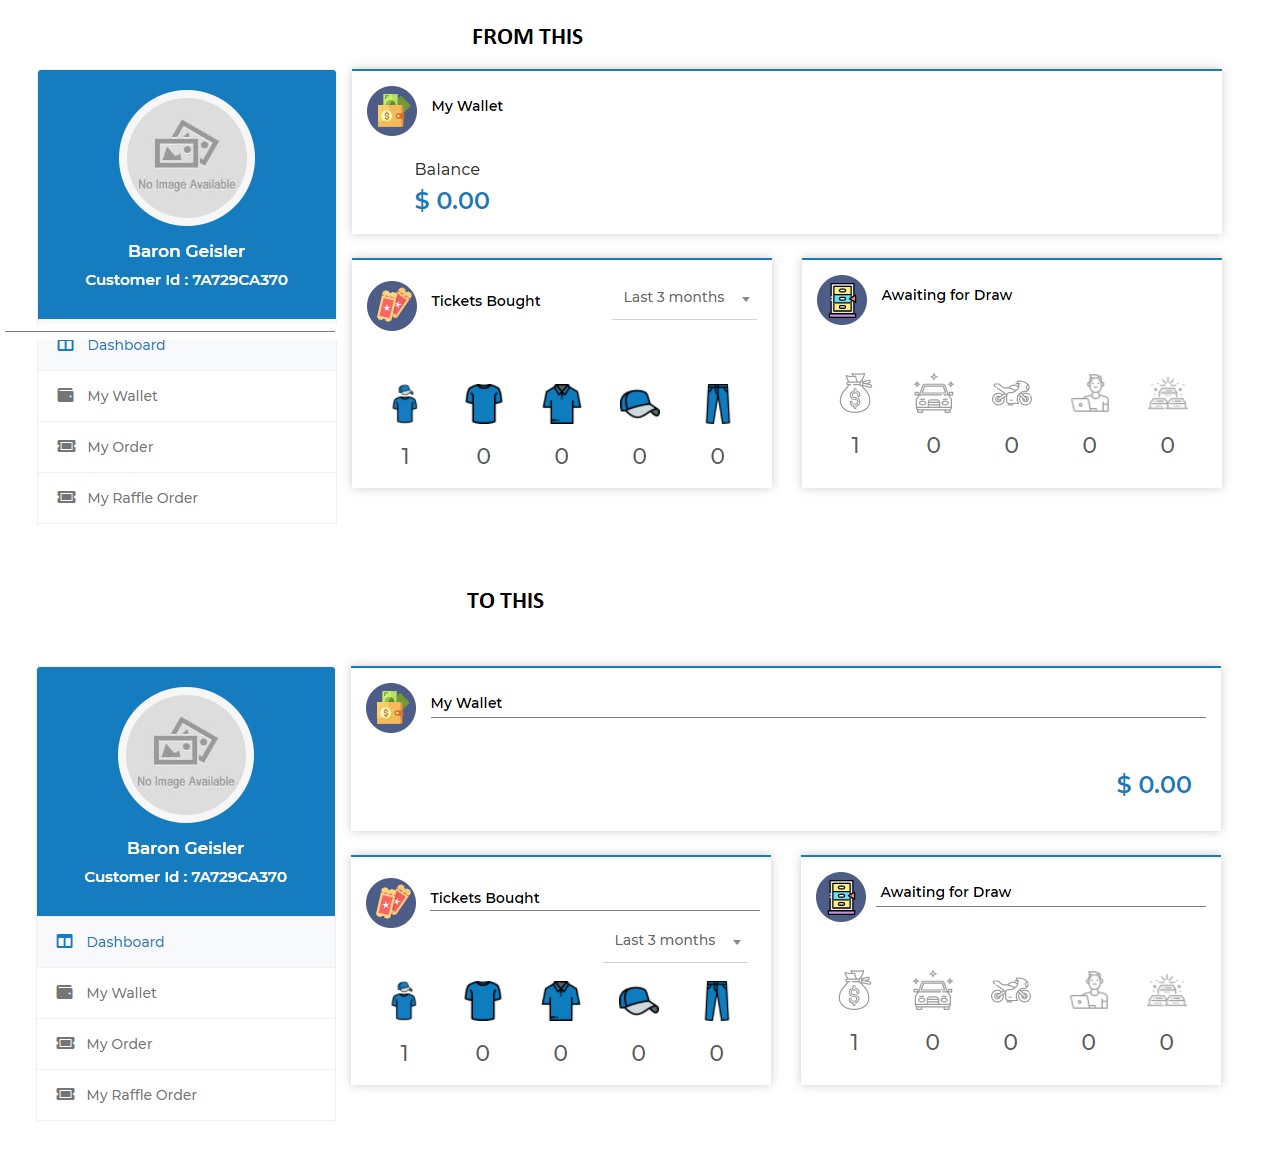Click the gold bars icon in bottom Awaiting for Draw
Viewport: 1282px width, 1170px height.
(x=1167, y=990)
